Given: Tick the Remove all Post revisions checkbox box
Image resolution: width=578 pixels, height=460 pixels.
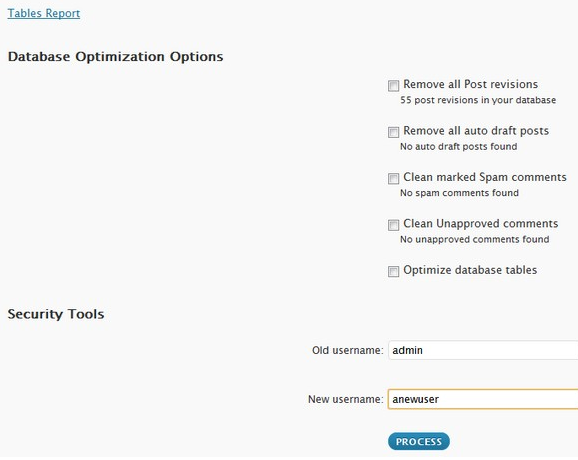Looking at the screenshot, I should [x=393, y=86].
